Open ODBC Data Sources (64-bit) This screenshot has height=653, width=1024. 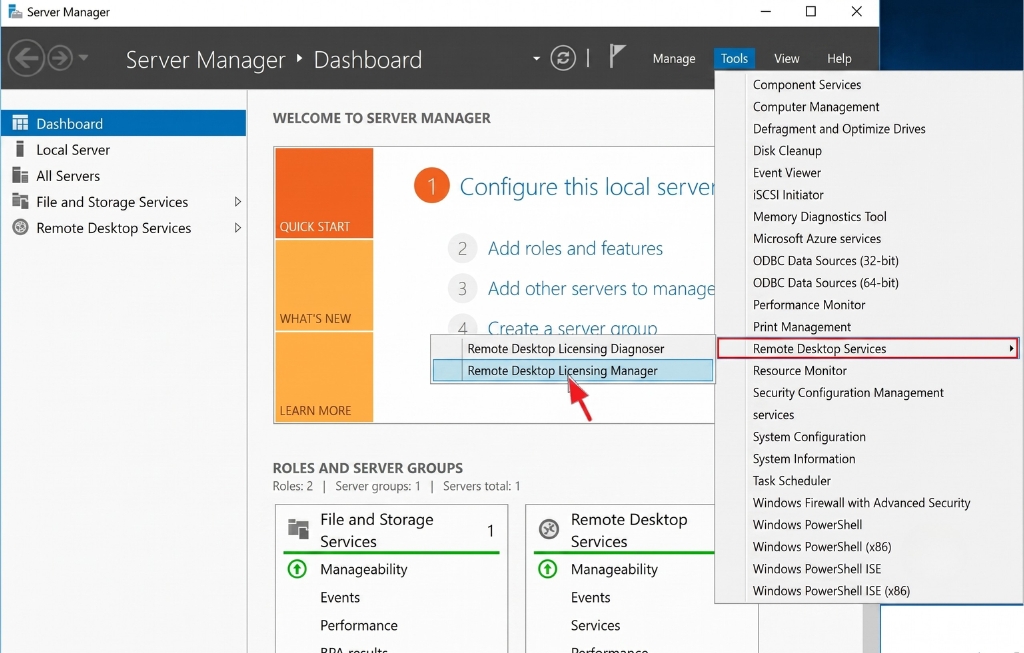[x=825, y=283]
